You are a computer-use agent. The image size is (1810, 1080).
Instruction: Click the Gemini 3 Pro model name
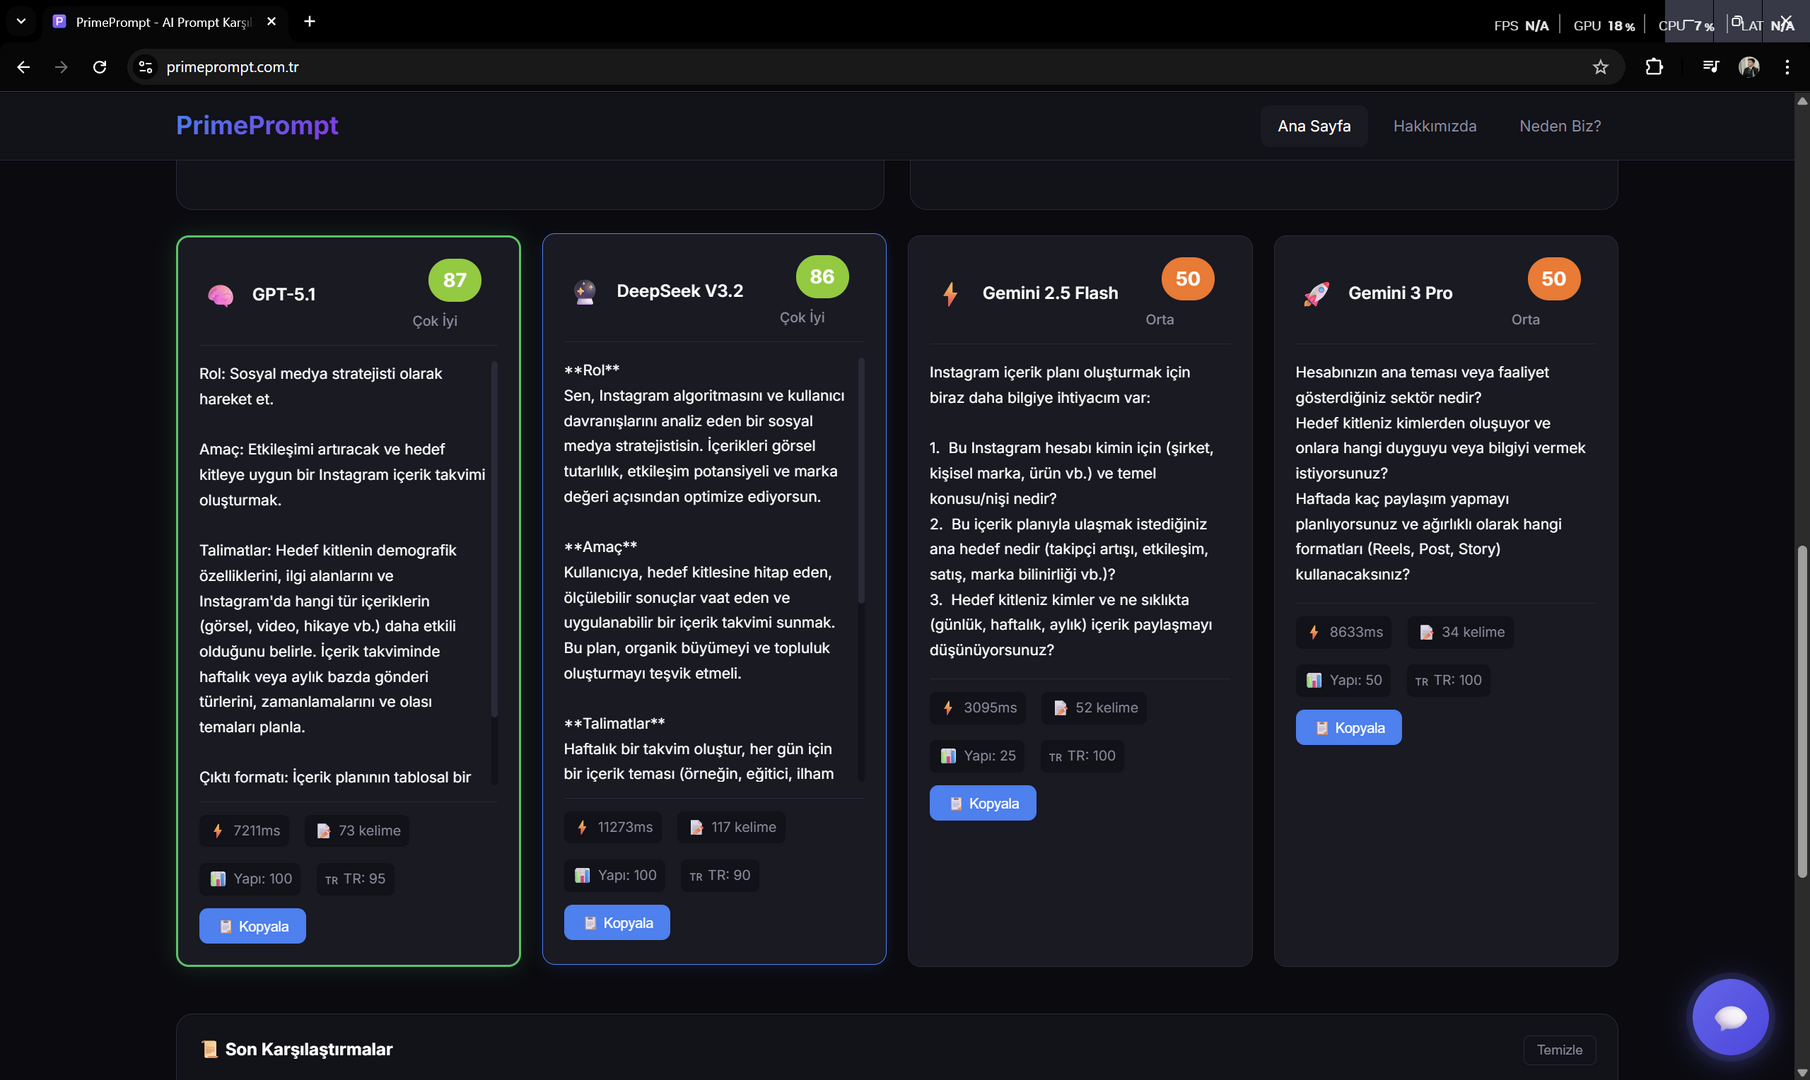pos(1400,293)
